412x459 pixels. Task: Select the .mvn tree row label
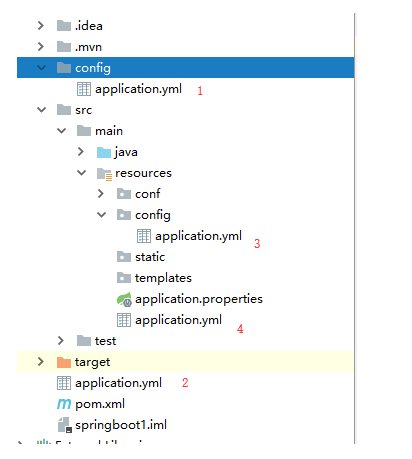(88, 47)
